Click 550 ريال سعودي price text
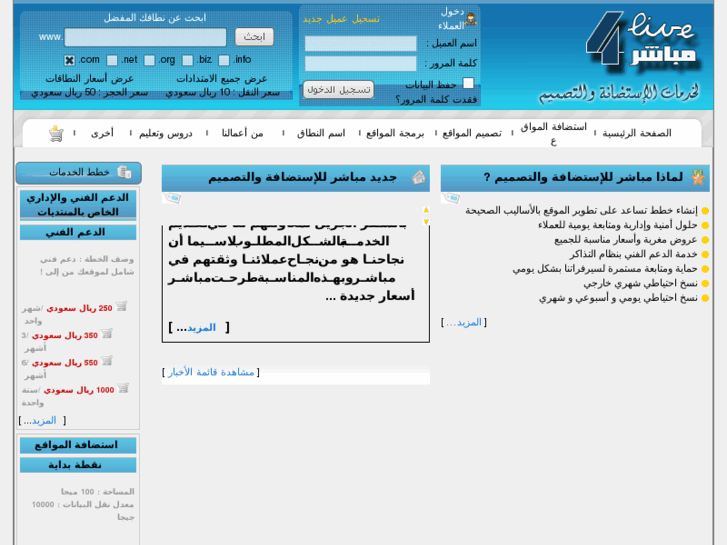The height and width of the screenshot is (545, 727). (x=65, y=363)
